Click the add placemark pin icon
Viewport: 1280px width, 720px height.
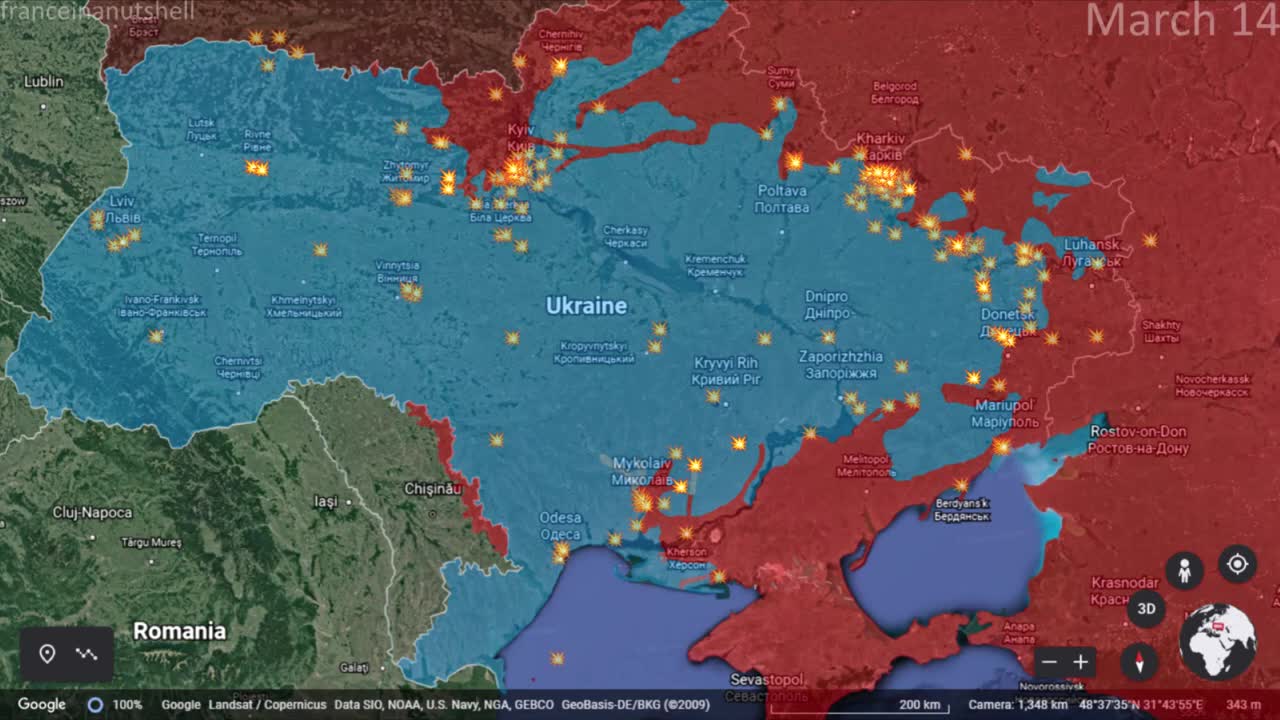click(x=47, y=654)
